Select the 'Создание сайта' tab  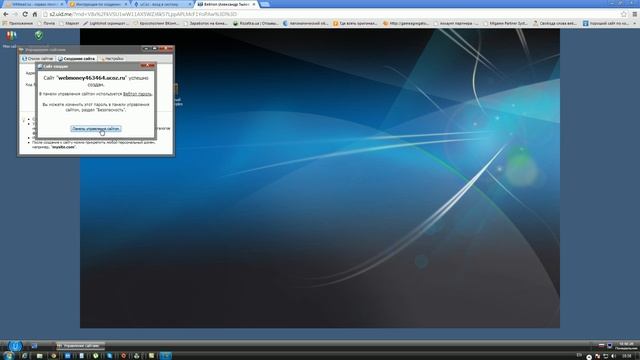coord(76,59)
